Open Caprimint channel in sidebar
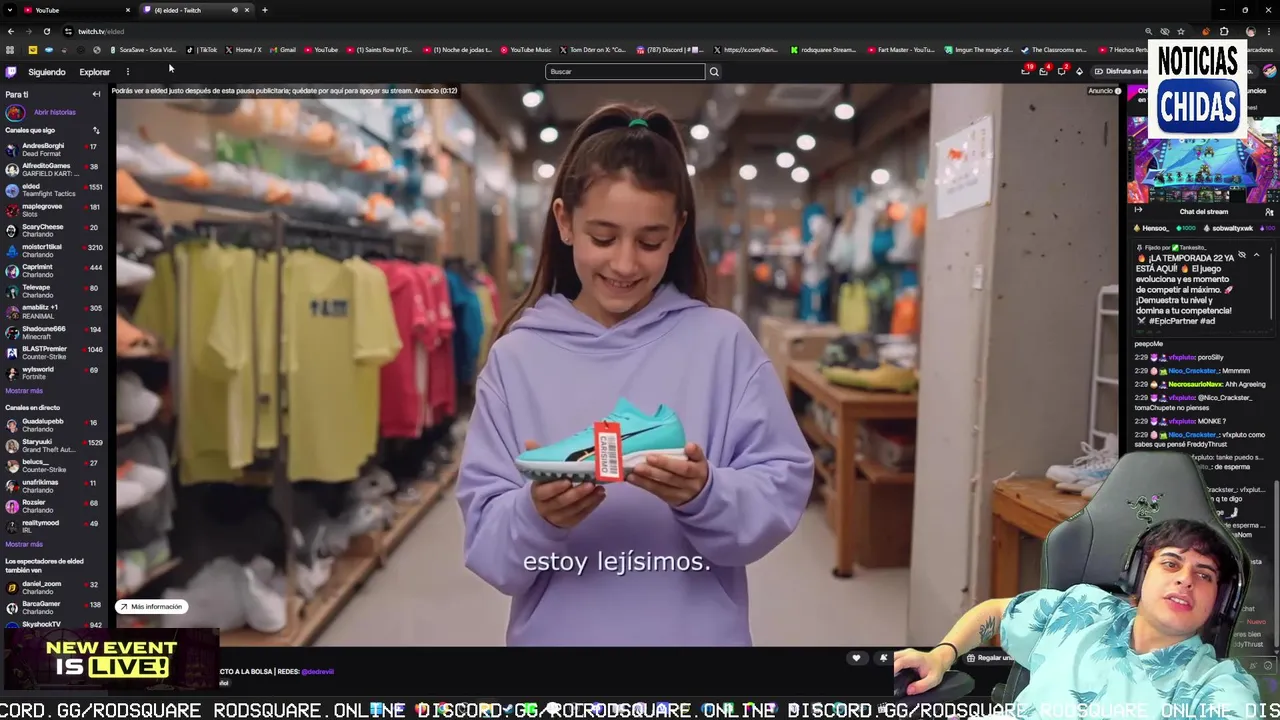The height and width of the screenshot is (720, 1280). click(x=53, y=271)
